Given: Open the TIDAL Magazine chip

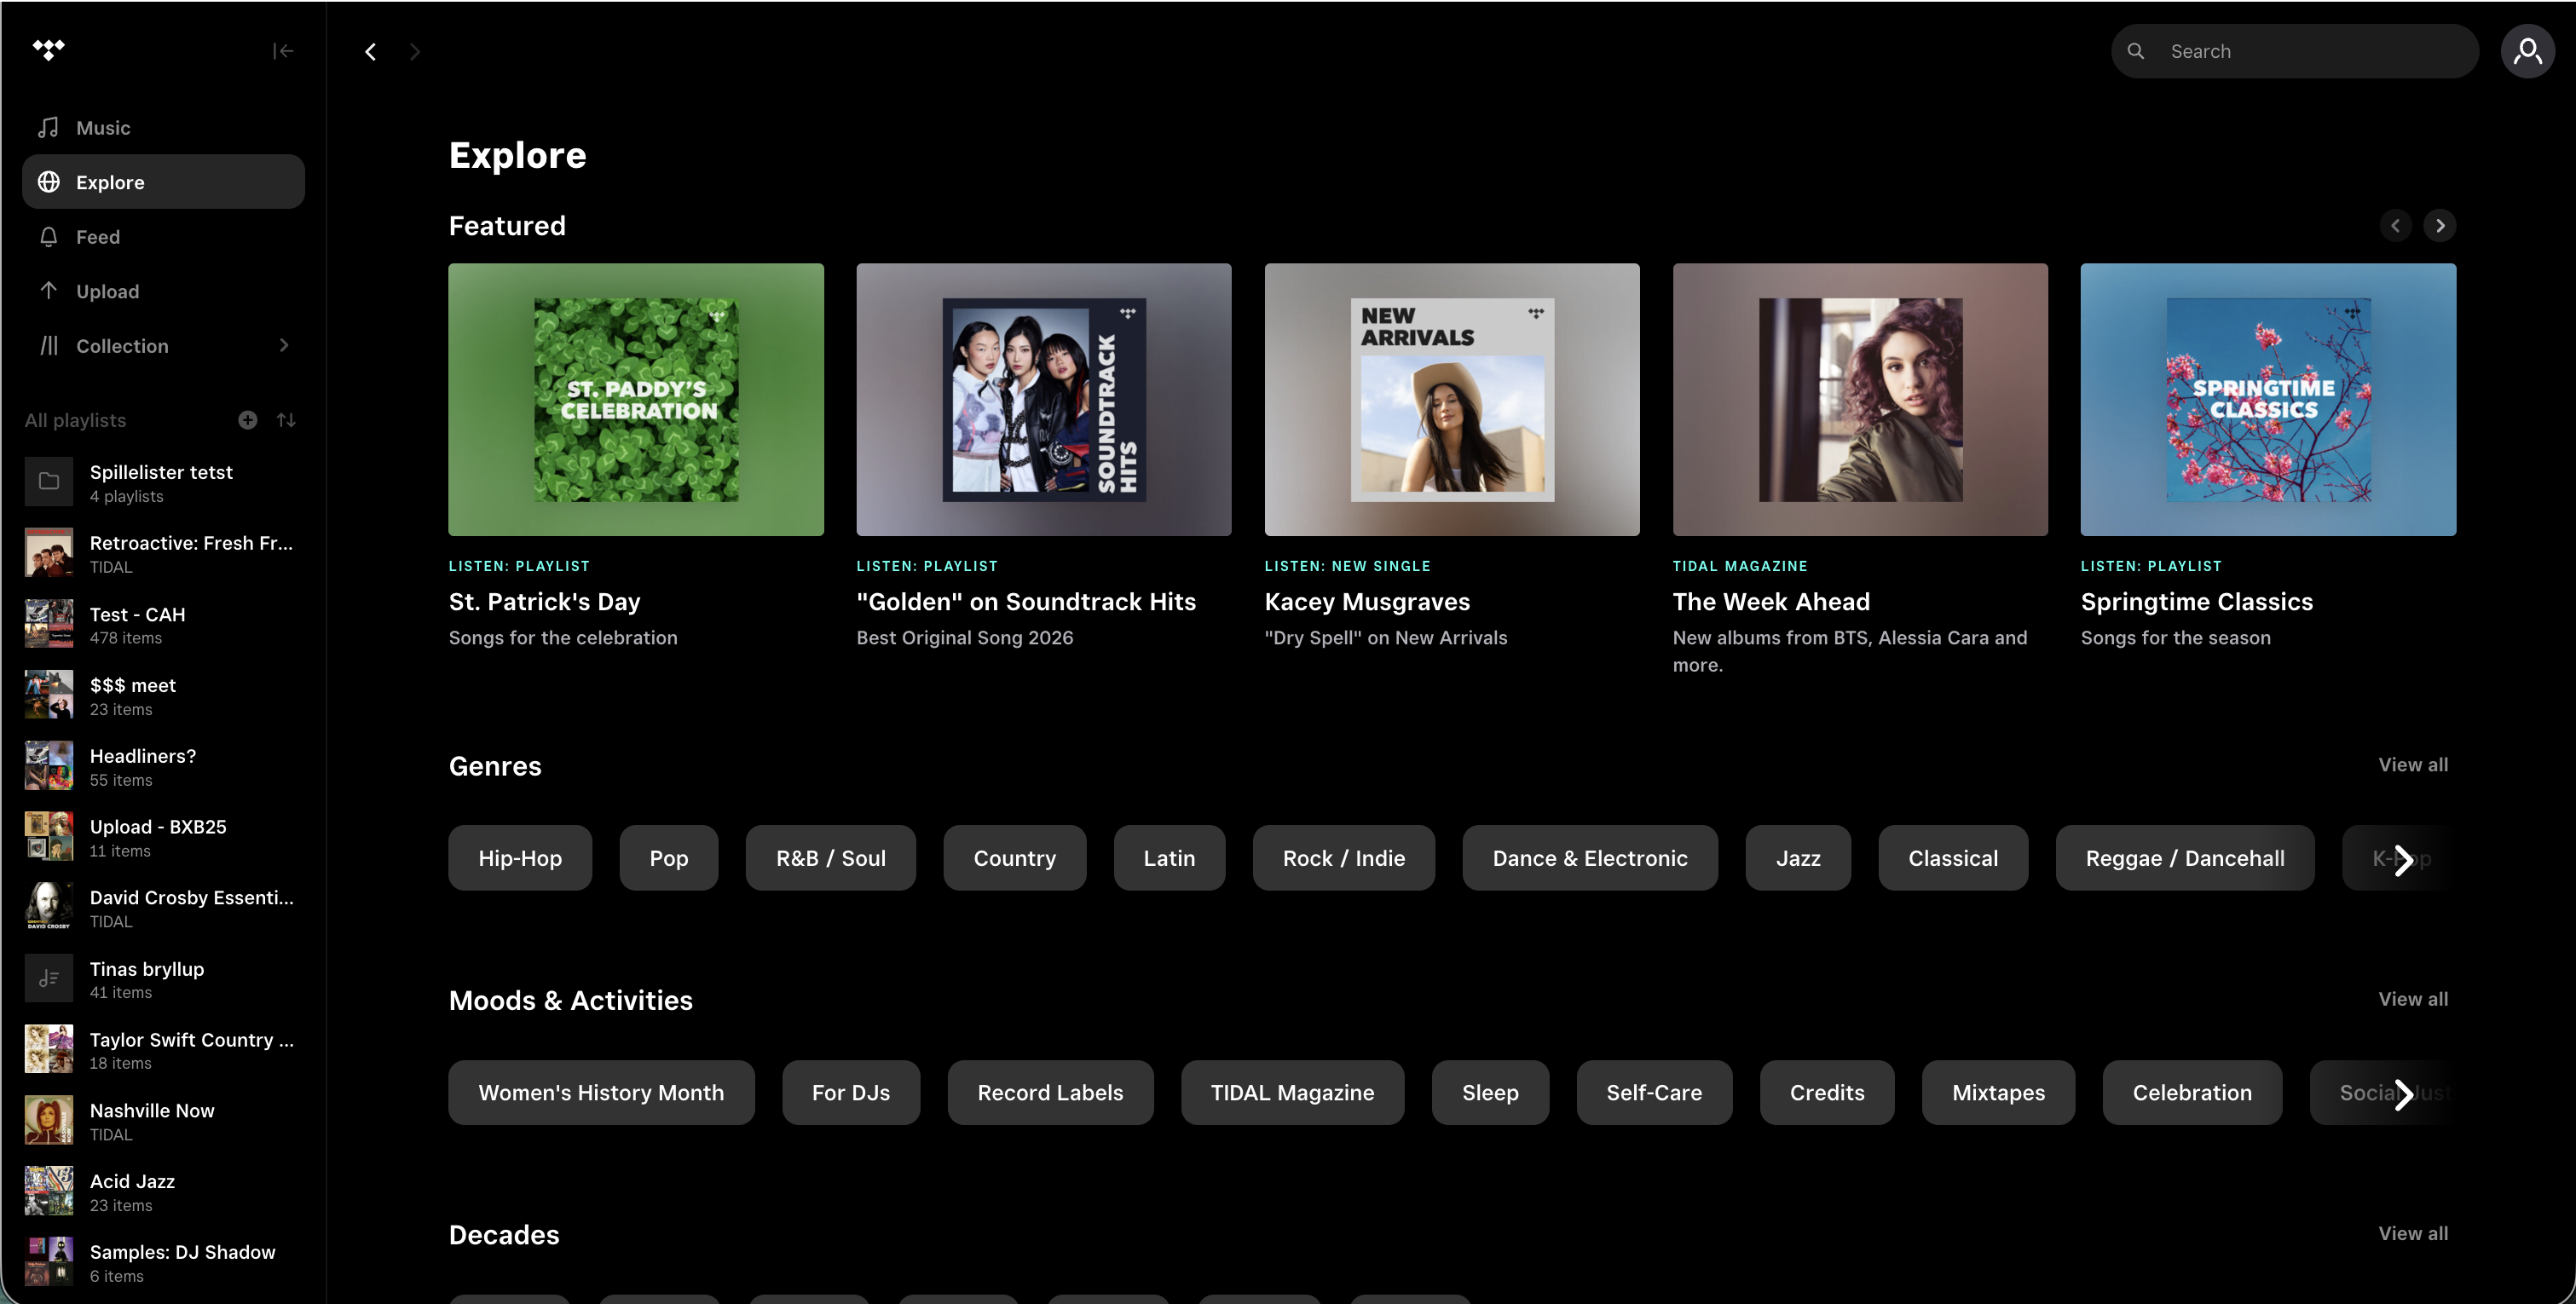Looking at the screenshot, I should [x=1292, y=1093].
